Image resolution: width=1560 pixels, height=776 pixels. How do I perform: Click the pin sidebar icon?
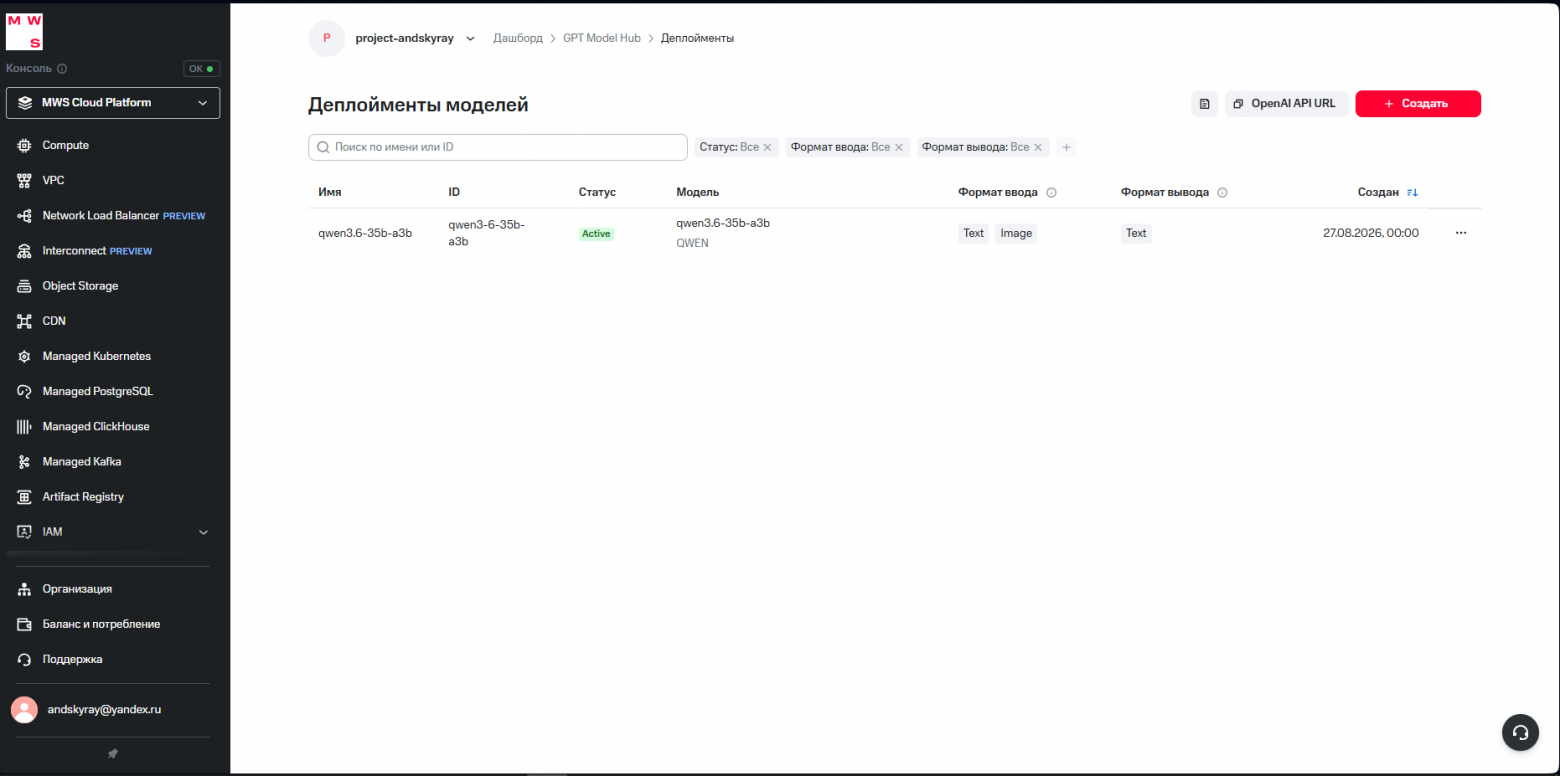[x=113, y=754]
